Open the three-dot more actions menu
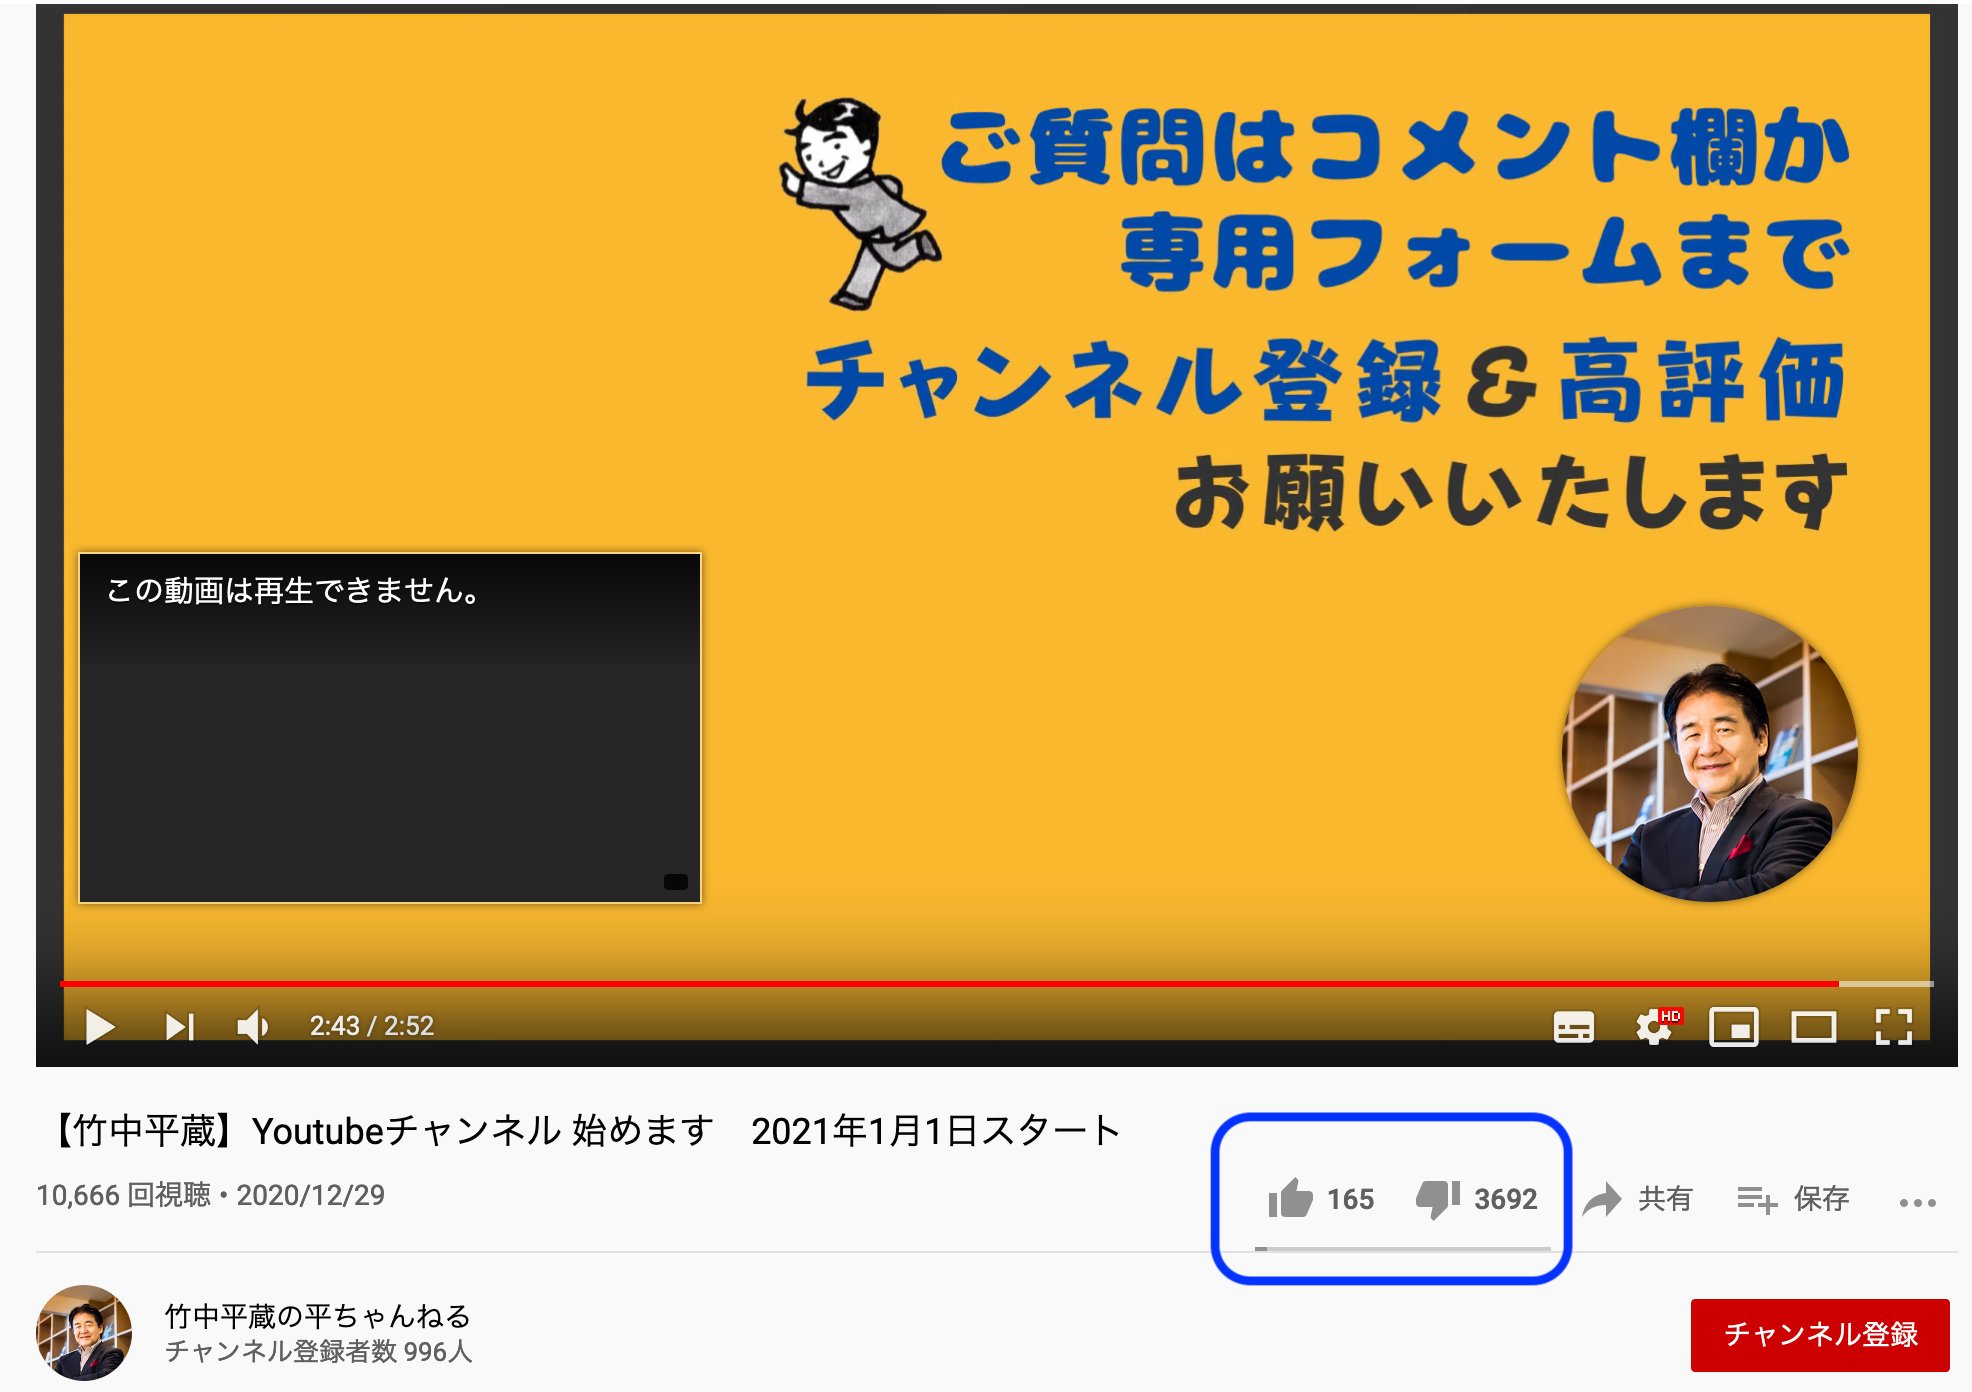The image size is (1972, 1392). [x=1917, y=1203]
